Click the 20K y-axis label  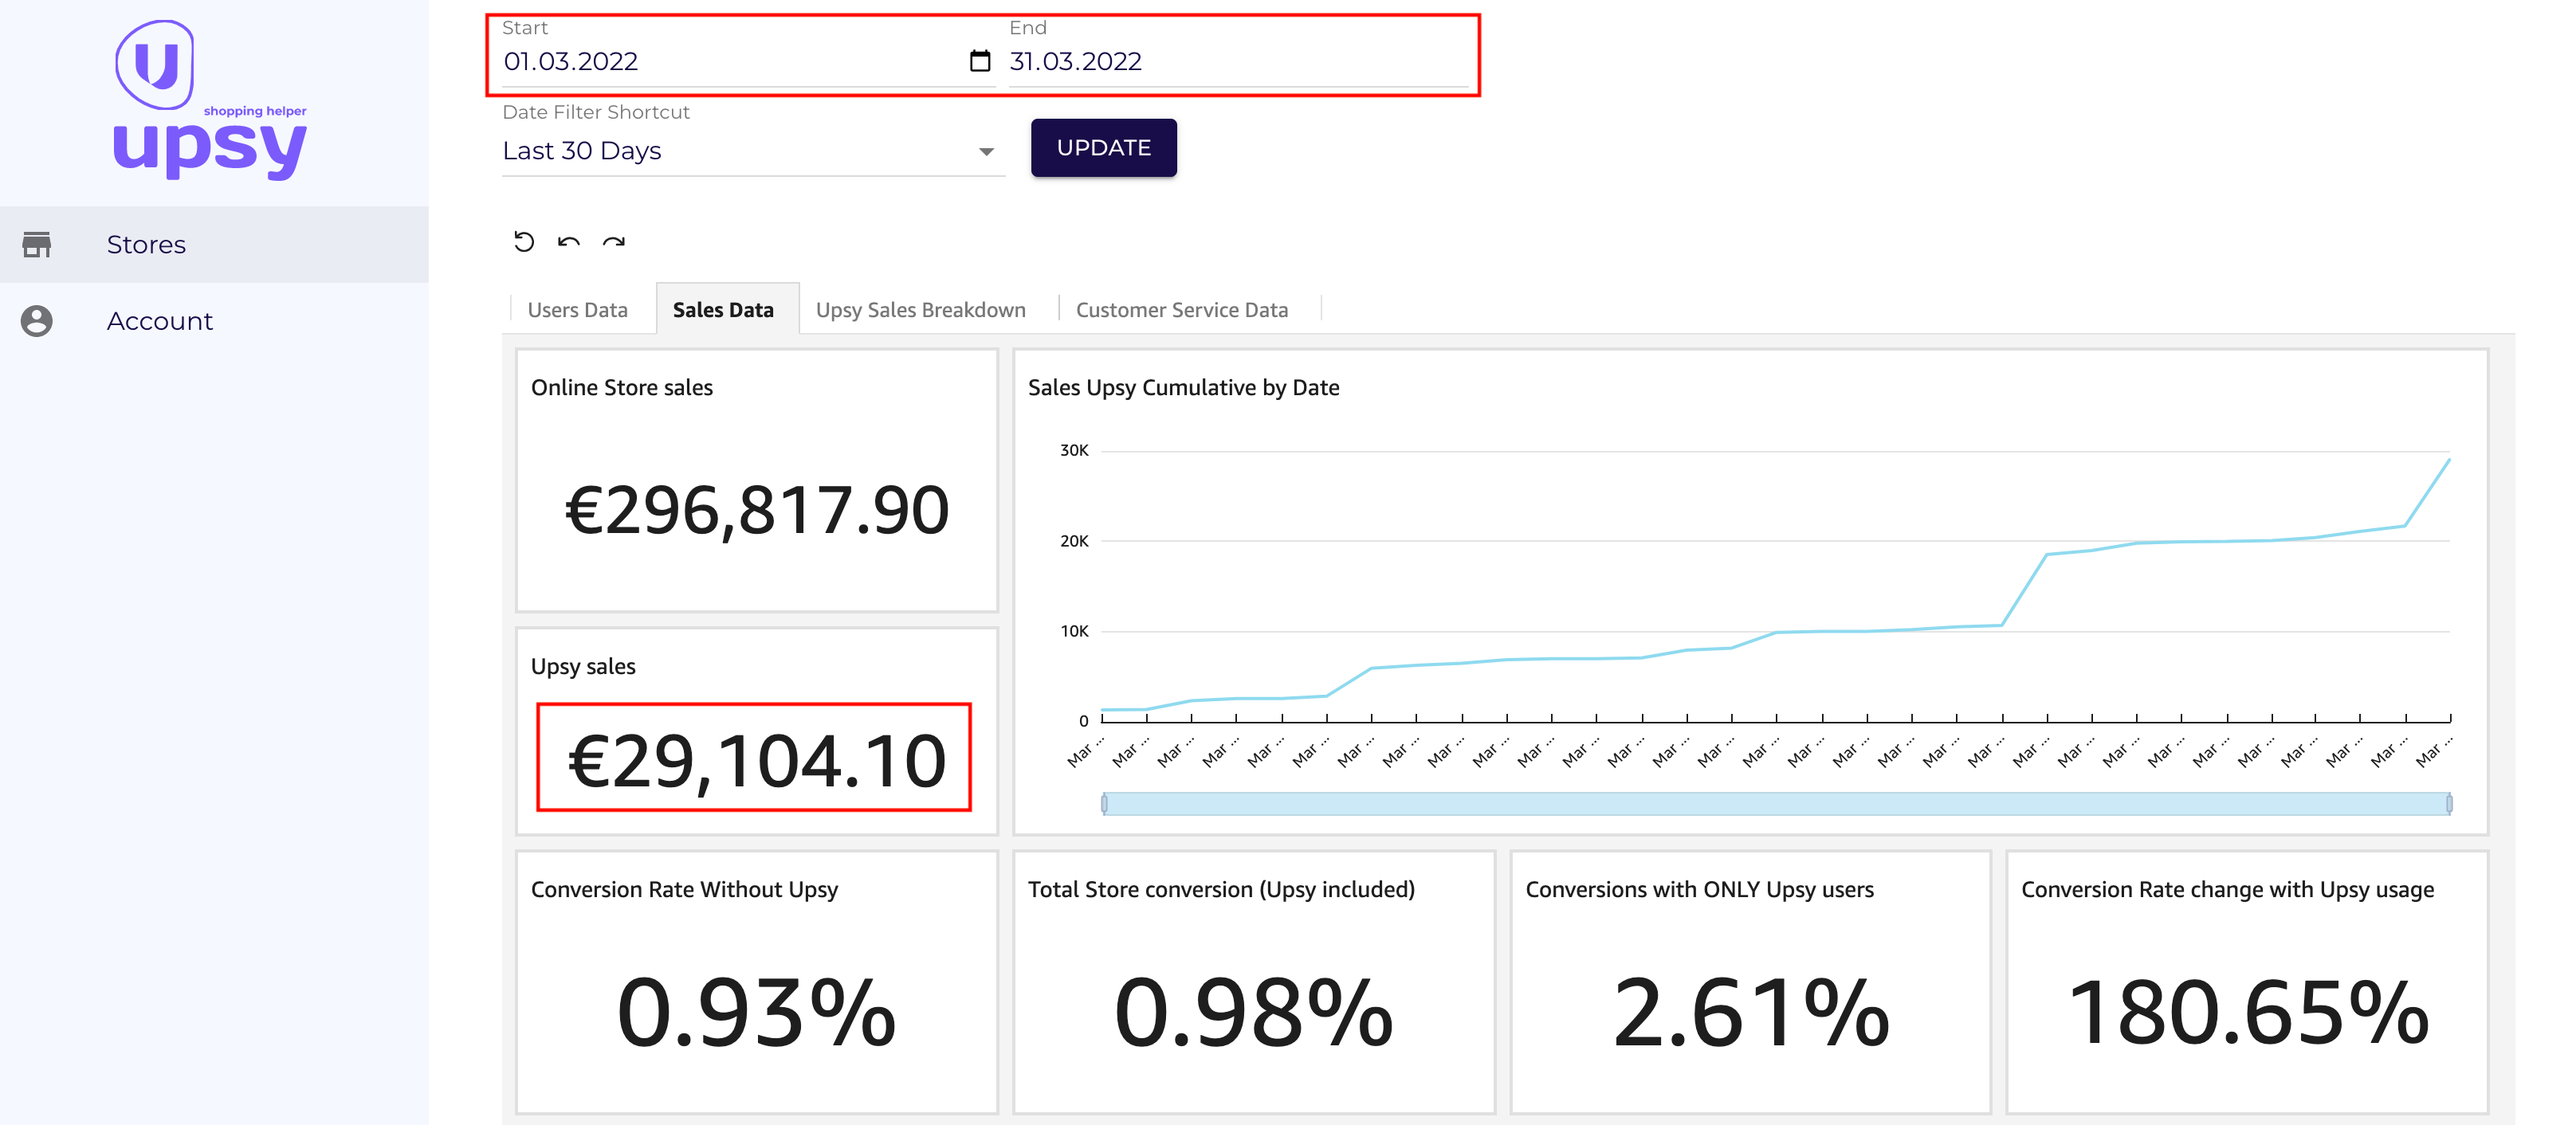coord(1074,541)
